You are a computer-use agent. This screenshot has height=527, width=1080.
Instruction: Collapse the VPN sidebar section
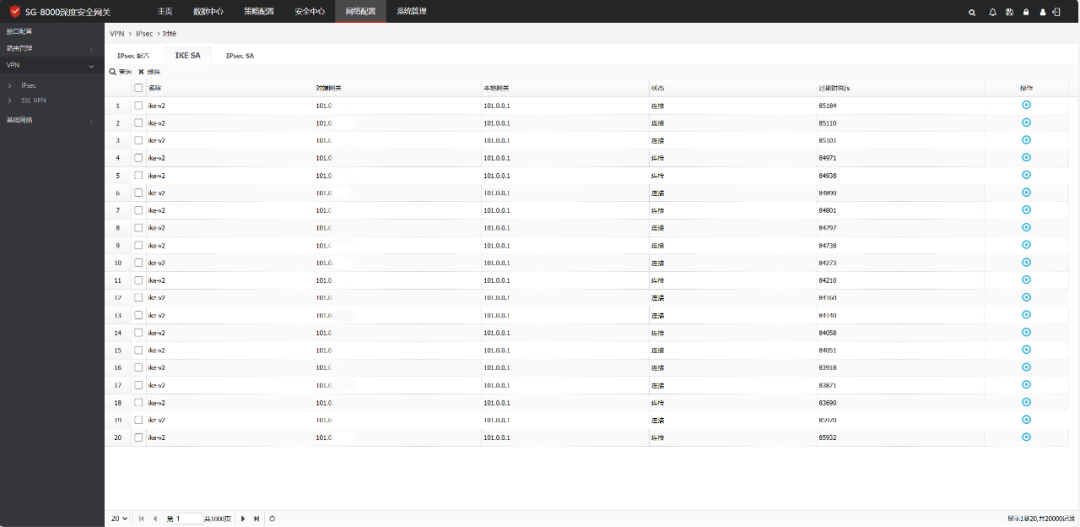pyautogui.click(x=91, y=65)
